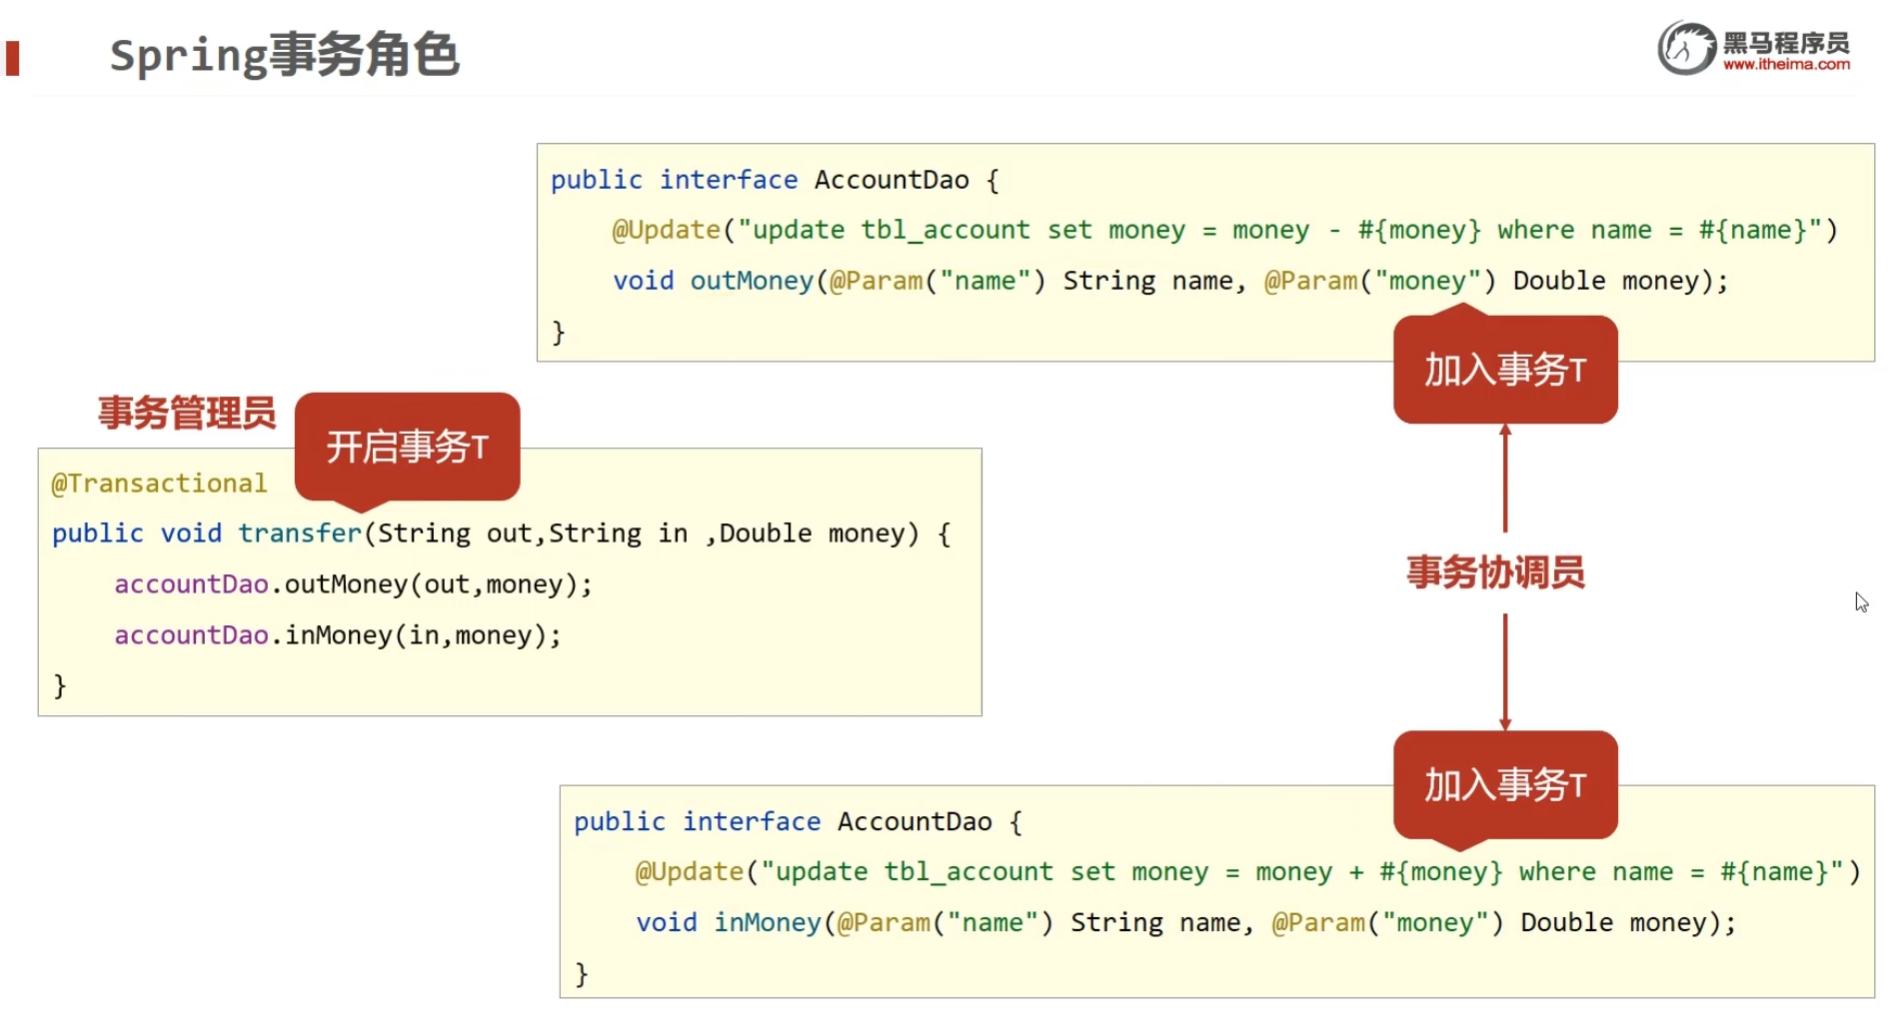
Task: Click the slide title Spring事务角色
Action: point(284,55)
